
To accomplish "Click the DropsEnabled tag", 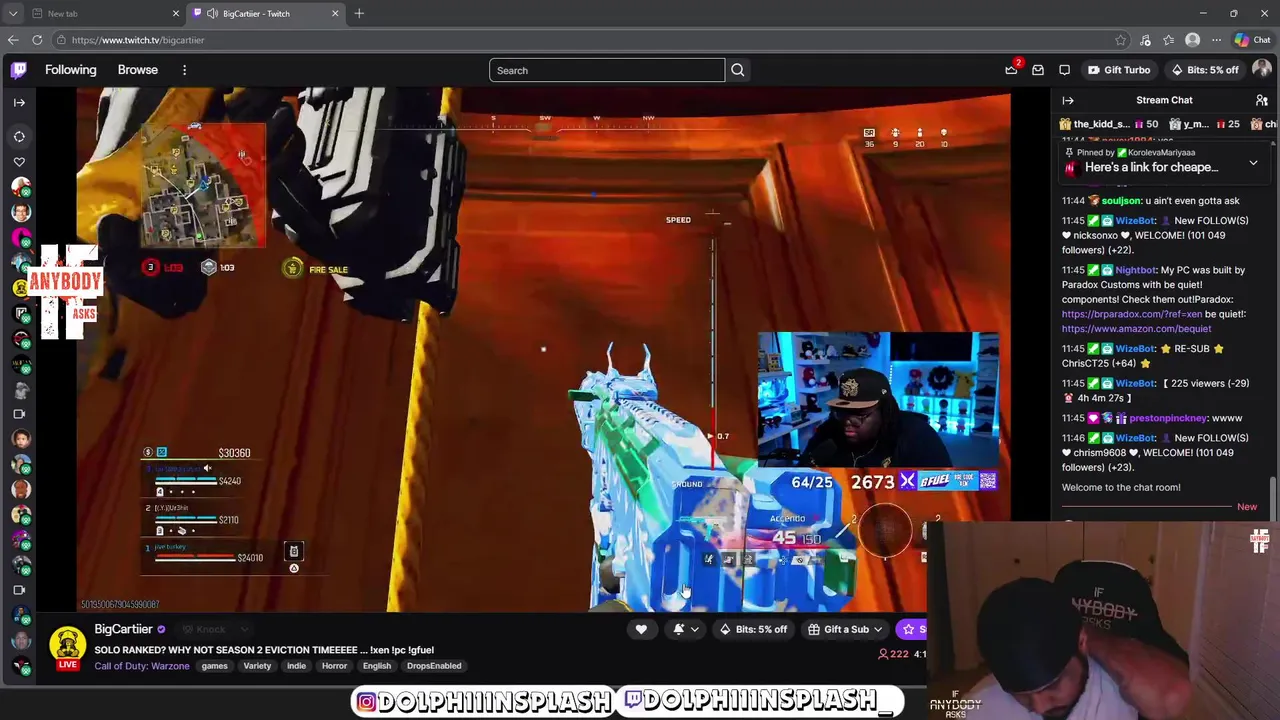I will coord(434,666).
